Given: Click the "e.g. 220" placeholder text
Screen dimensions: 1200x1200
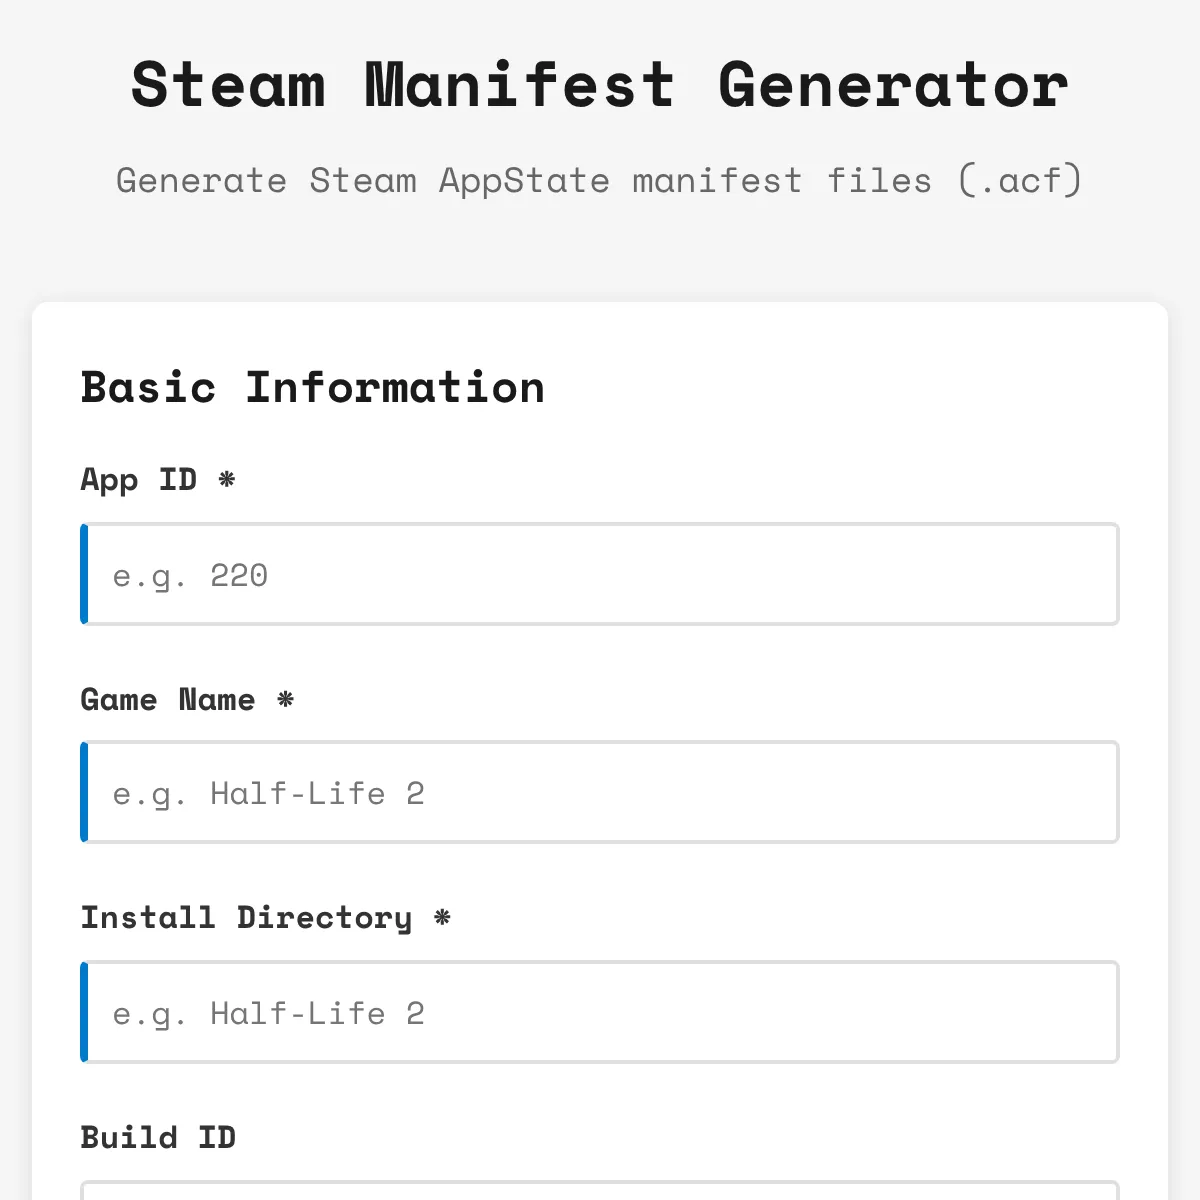Looking at the screenshot, I should point(190,576).
